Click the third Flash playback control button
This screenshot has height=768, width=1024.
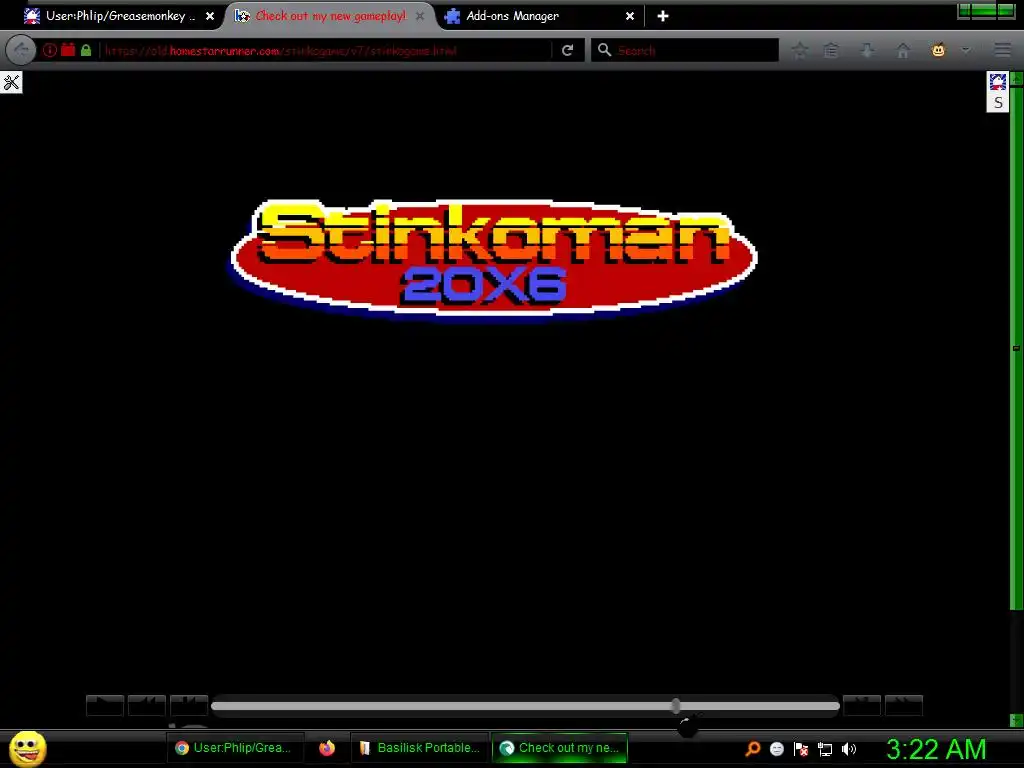[x=189, y=705]
